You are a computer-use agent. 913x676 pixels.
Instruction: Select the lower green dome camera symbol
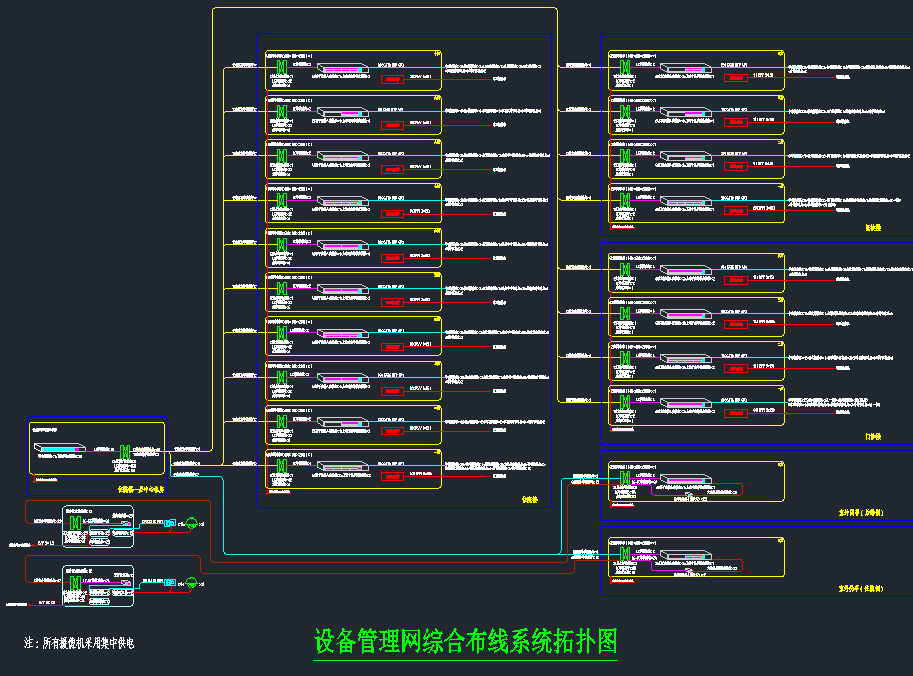(x=190, y=582)
